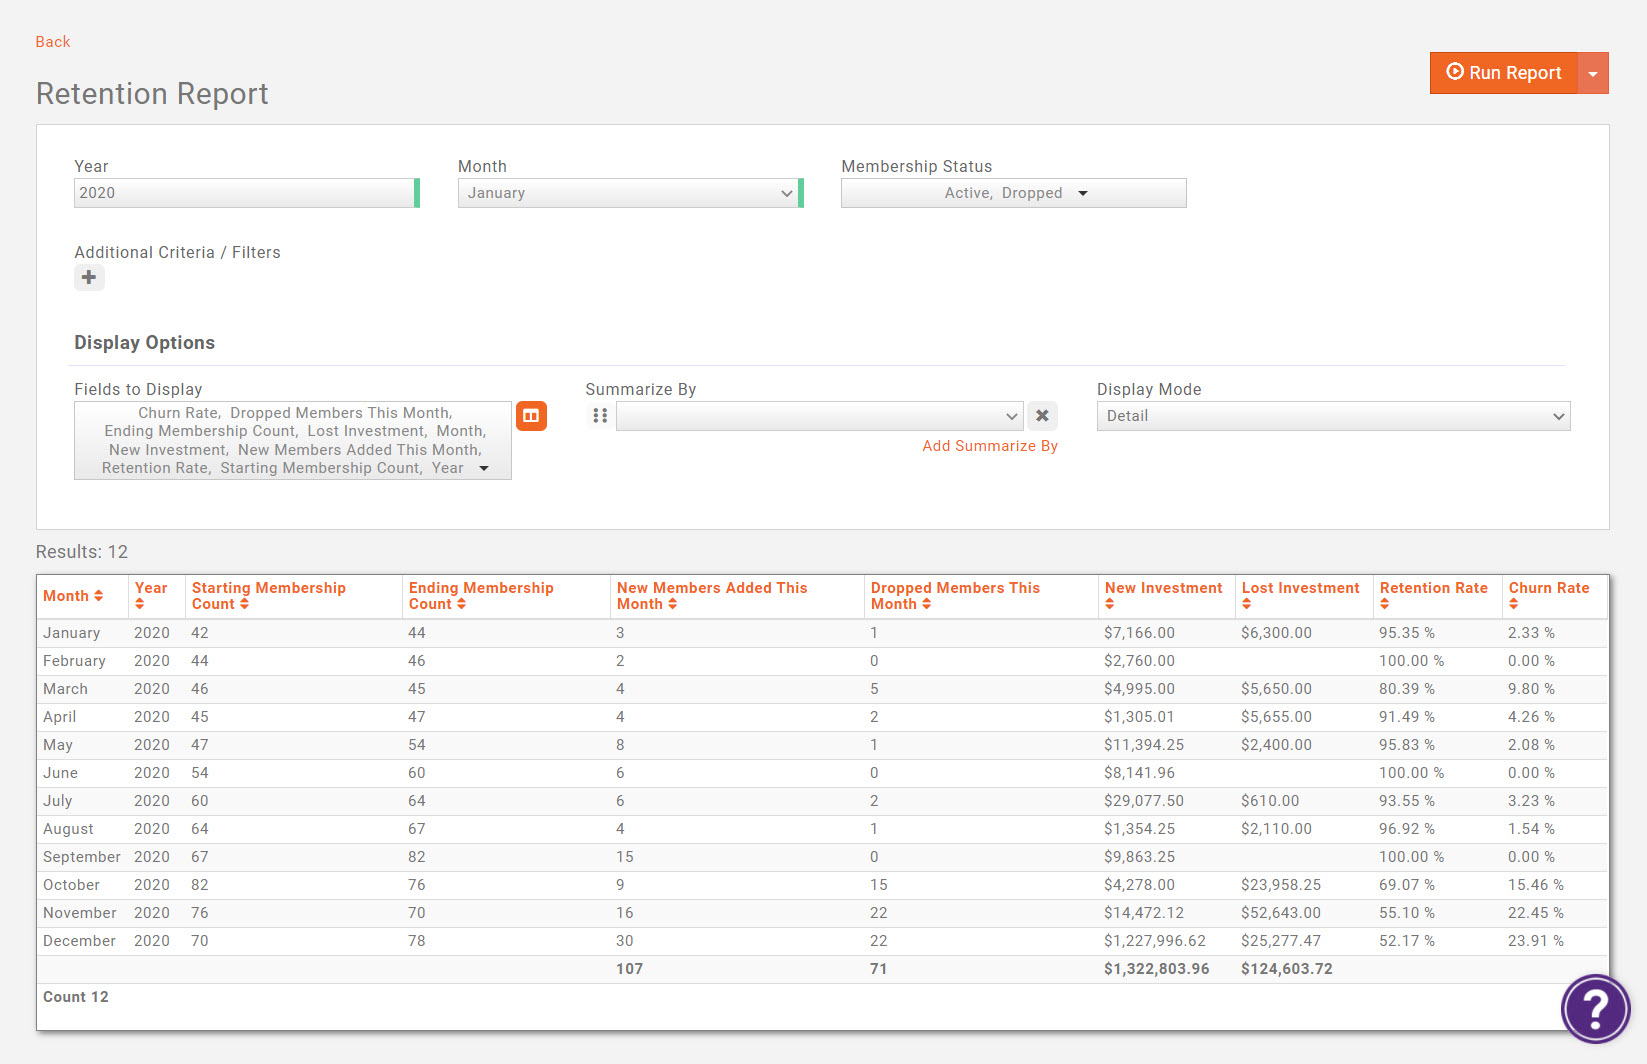Sort table by Month column arrows

coord(98,596)
